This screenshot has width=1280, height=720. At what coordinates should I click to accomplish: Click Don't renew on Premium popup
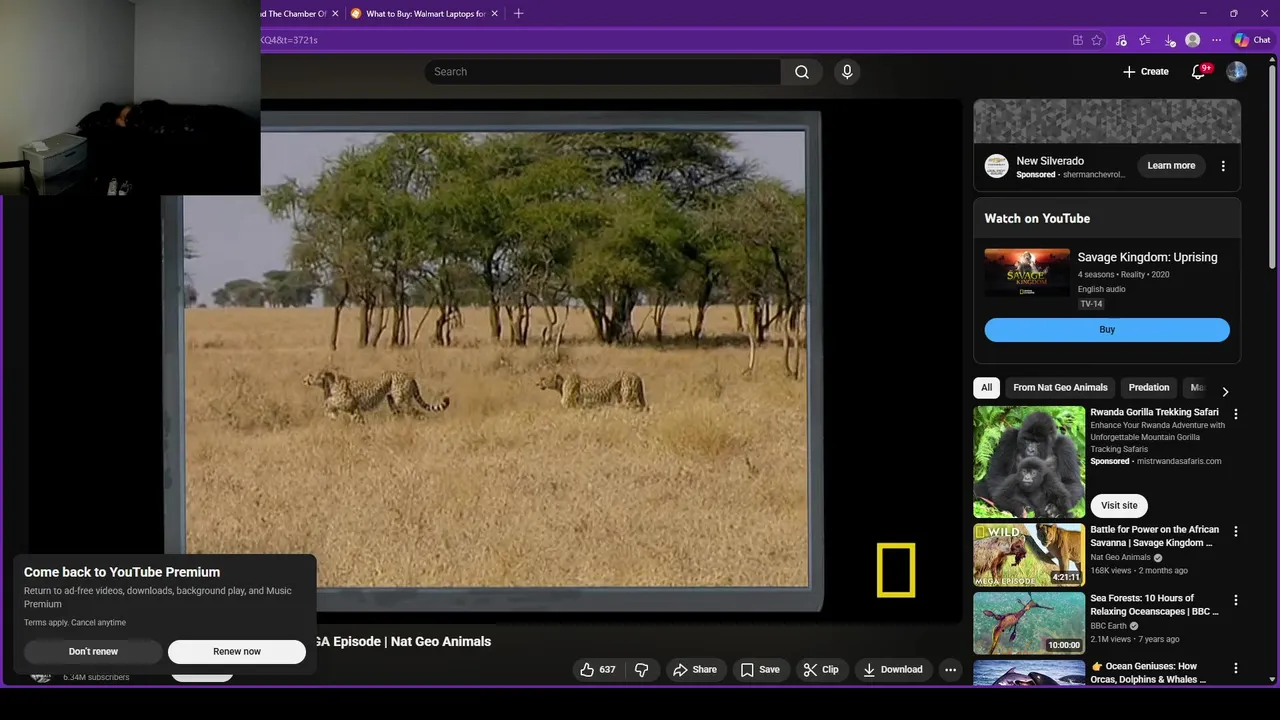[93, 652]
